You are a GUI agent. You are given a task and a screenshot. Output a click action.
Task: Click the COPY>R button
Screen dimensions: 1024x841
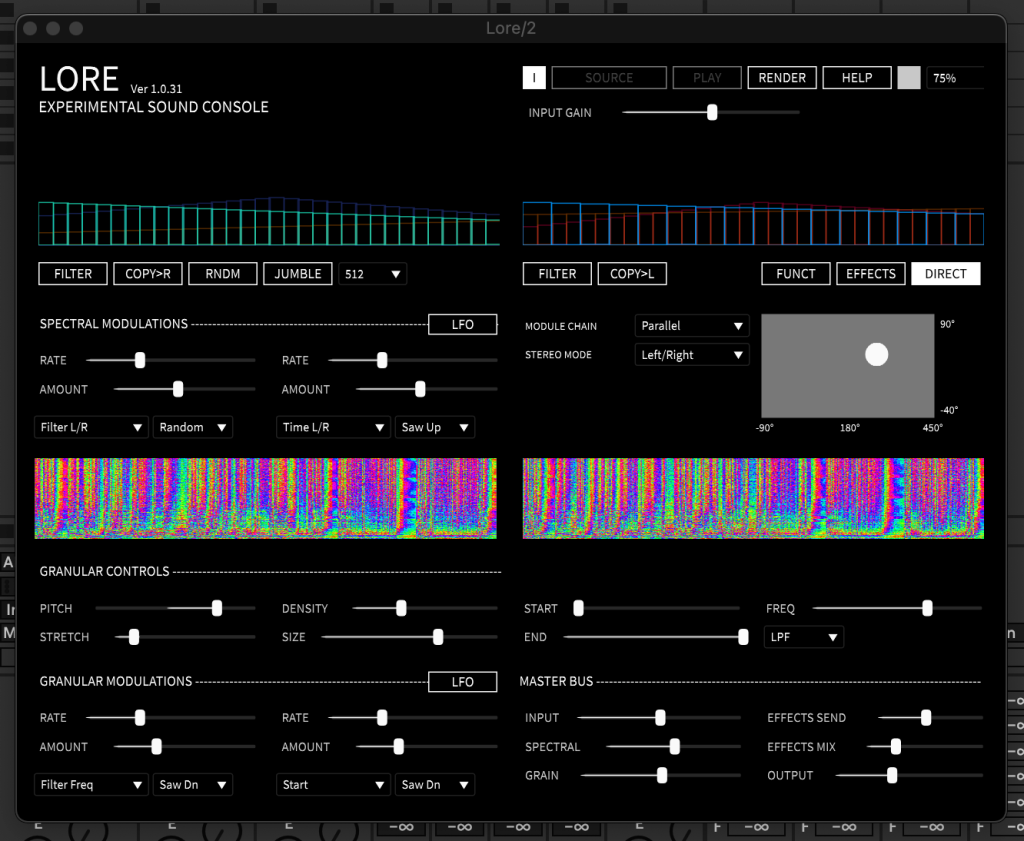[148, 274]
